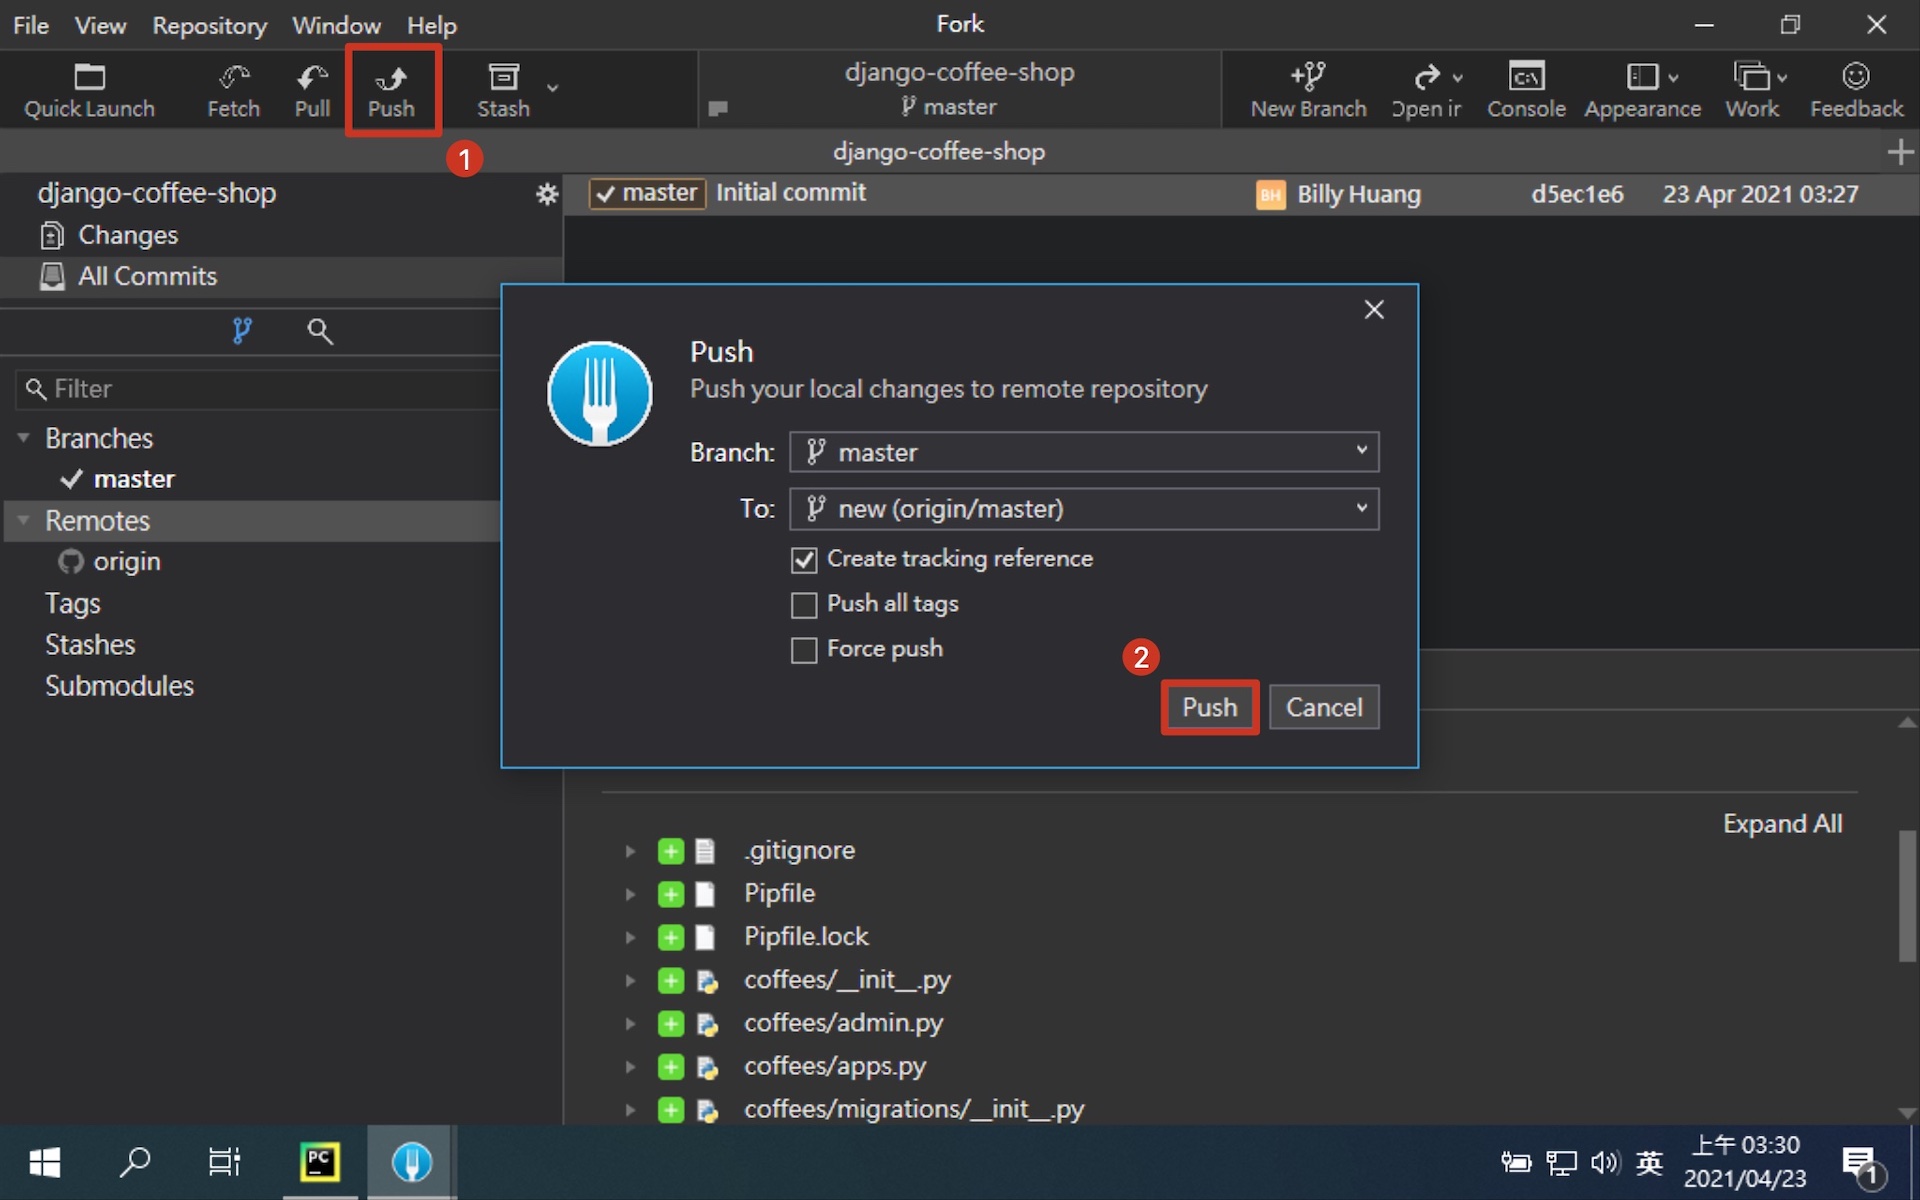Screen dimensions: 1920x1200
Task: Open the Submodules section
Action: pyautogui.click(x=119, y=686)
